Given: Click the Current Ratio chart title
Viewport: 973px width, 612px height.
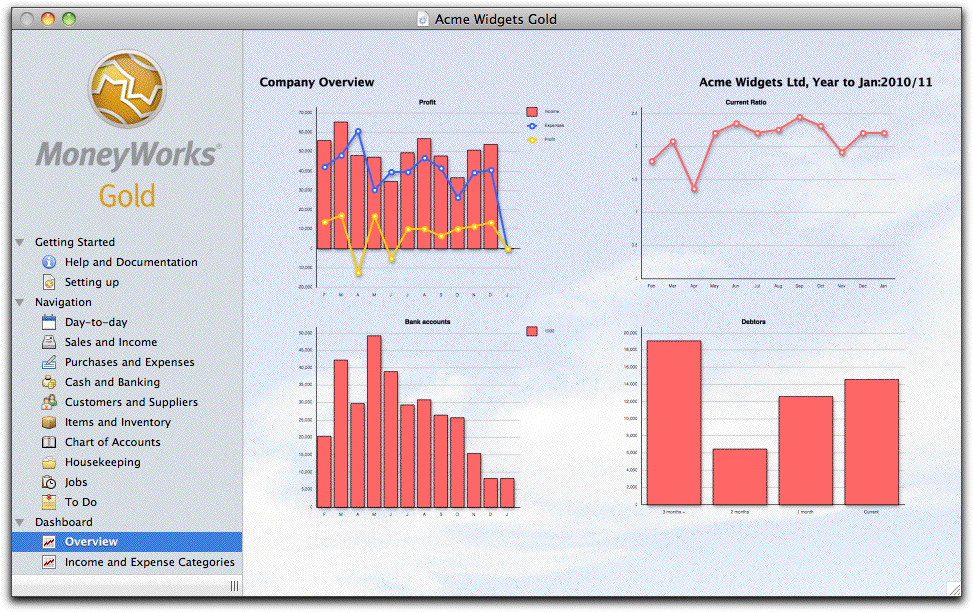Looking at the screenshot, I should (x=746, y=102).
